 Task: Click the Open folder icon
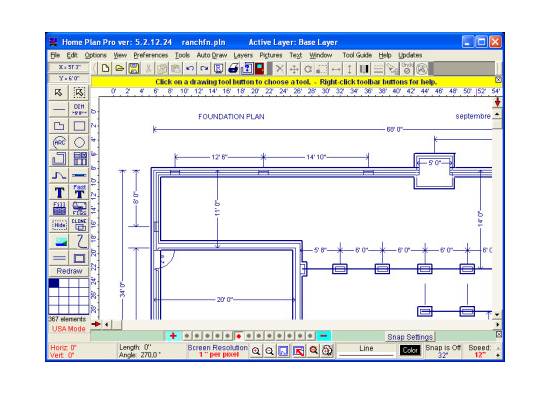pos(119,68)
